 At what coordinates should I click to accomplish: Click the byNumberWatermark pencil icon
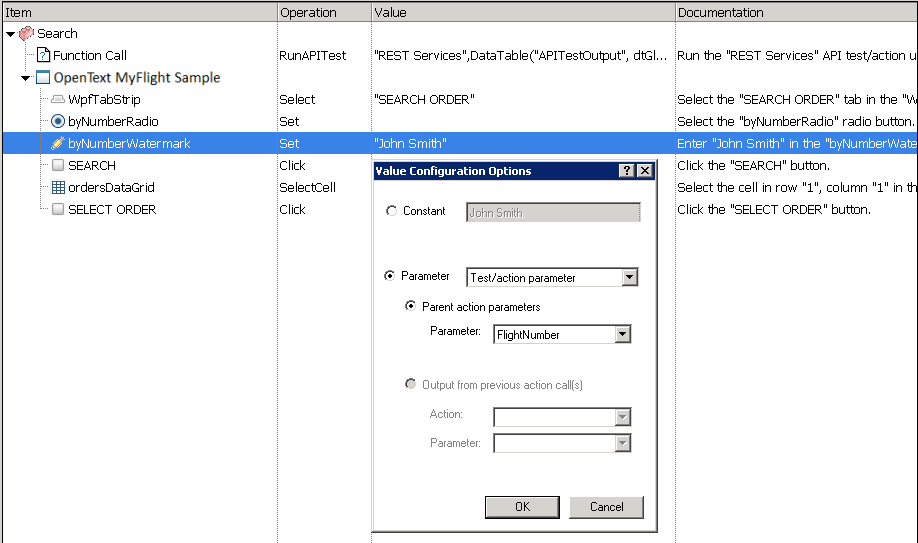pos(58,144)
